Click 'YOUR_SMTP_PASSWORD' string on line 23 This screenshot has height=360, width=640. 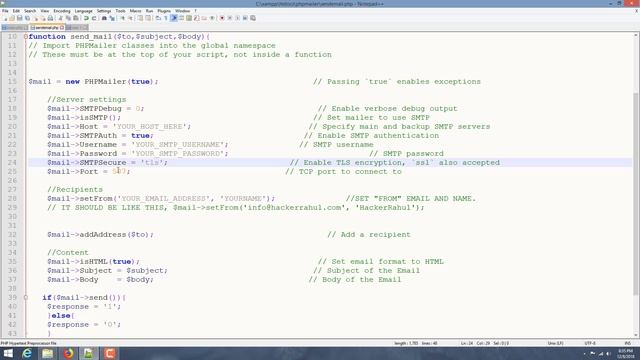tap(178, 153)
